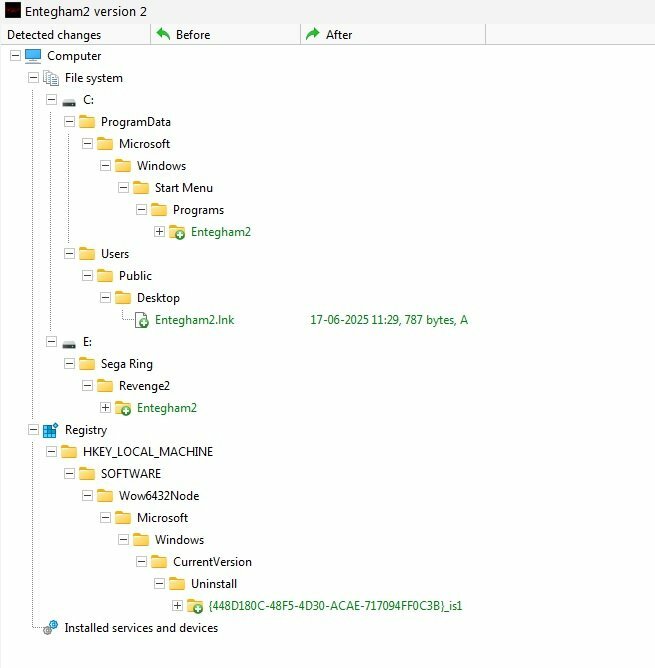Select the Entegham2.lnk file name
This screenshot has height=668, width=655.
(194, 320)
